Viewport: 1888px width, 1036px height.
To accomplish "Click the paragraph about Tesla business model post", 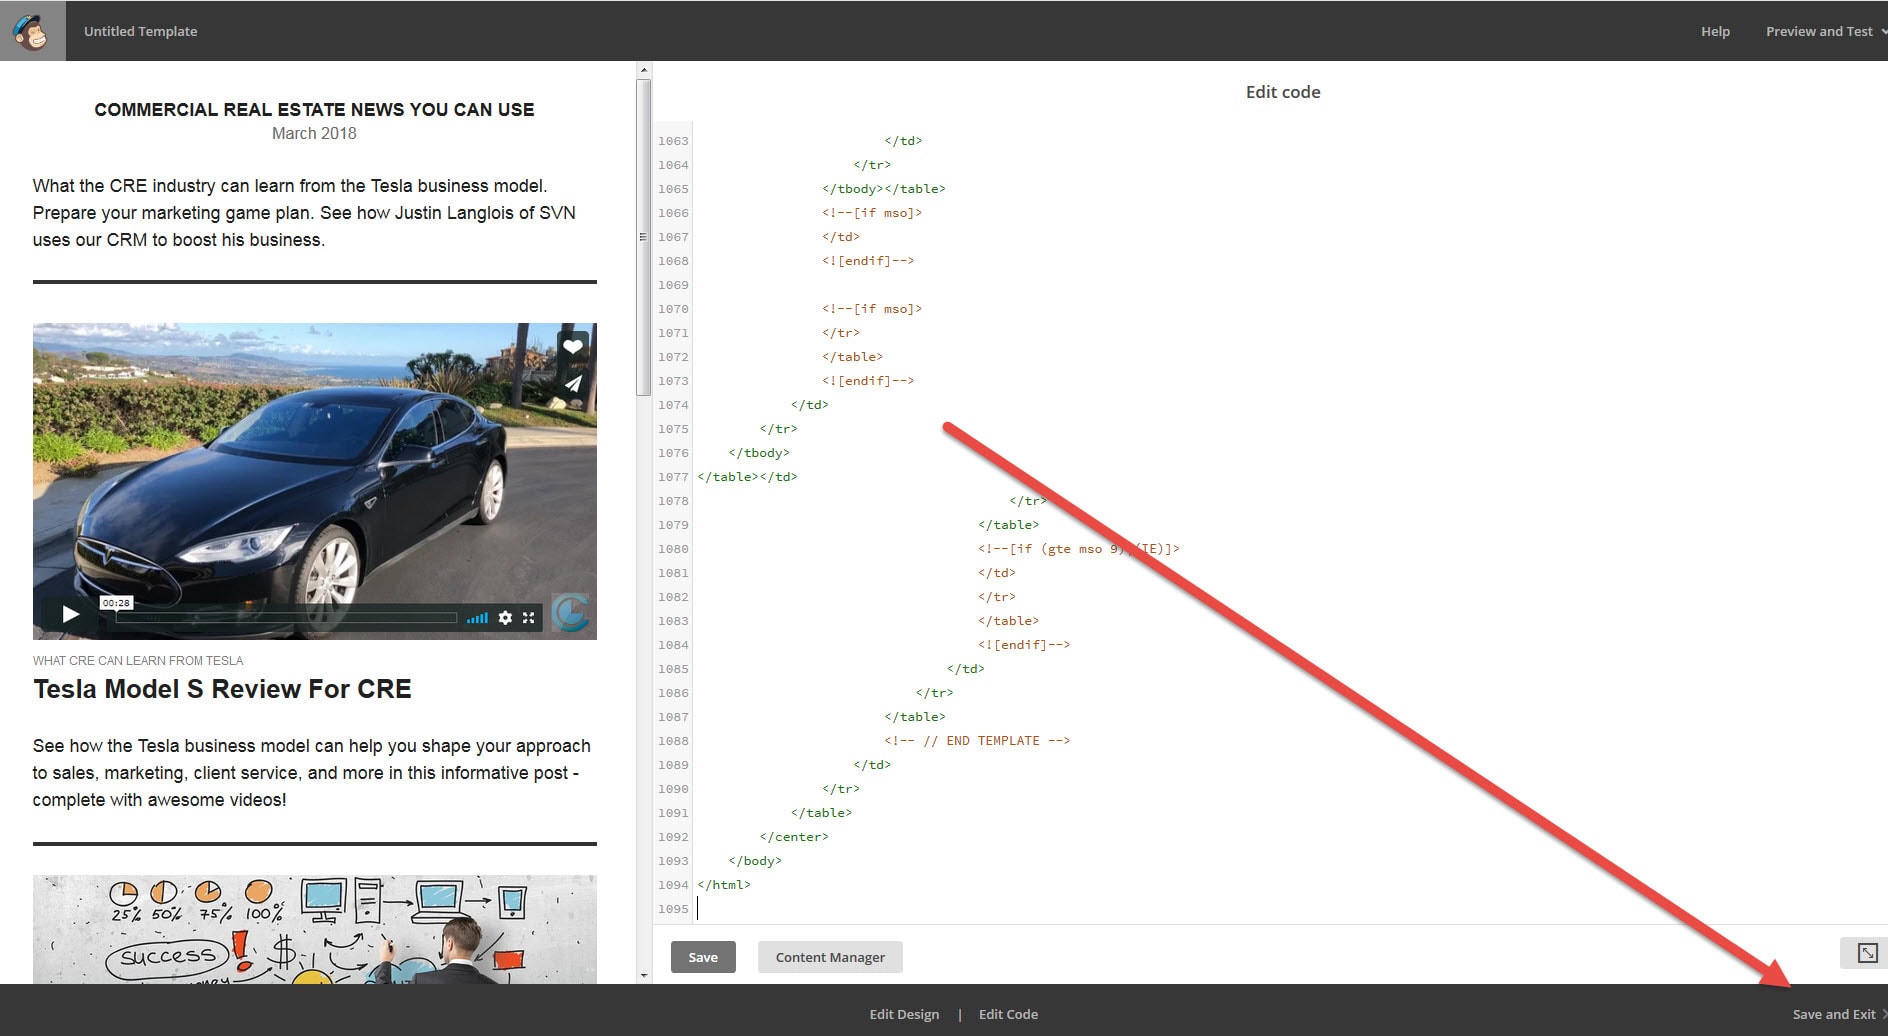I will point(312,773).
